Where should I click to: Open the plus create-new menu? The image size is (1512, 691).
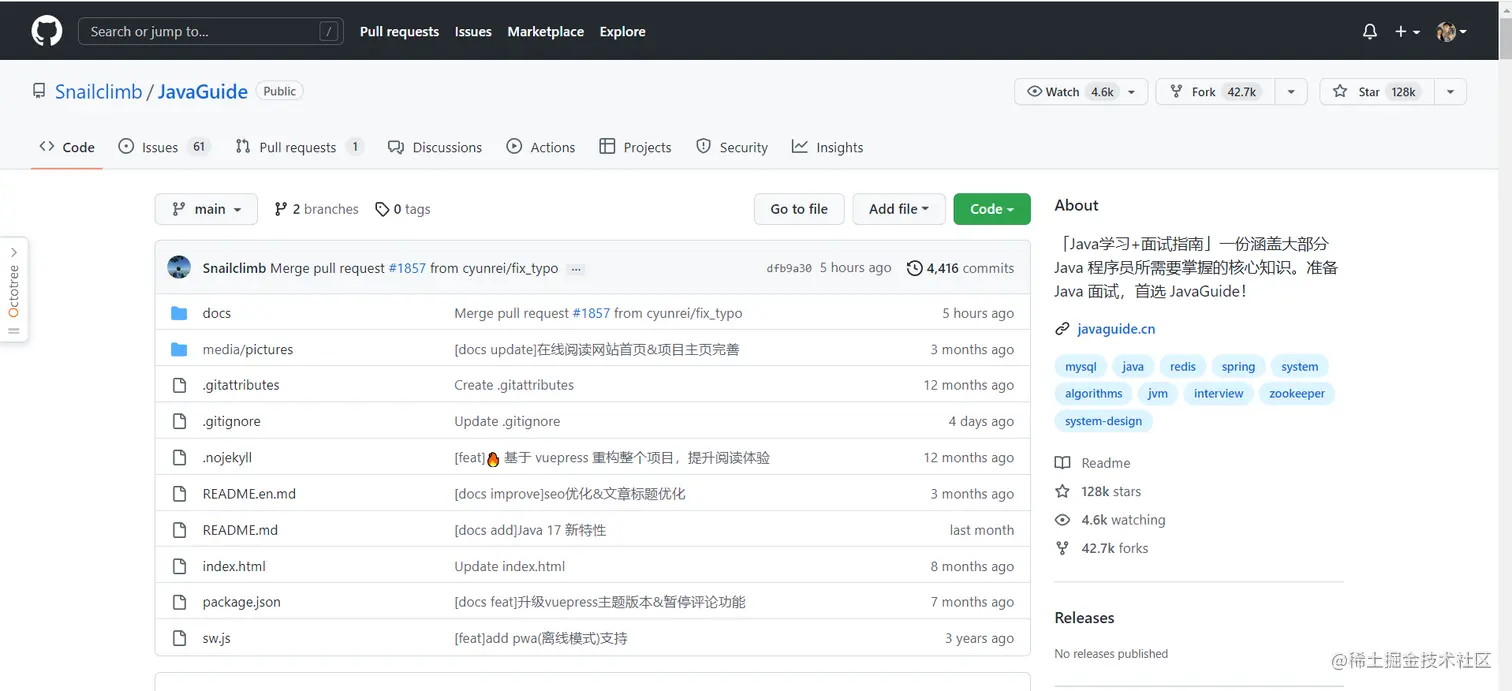click(x=1407, y=31)
